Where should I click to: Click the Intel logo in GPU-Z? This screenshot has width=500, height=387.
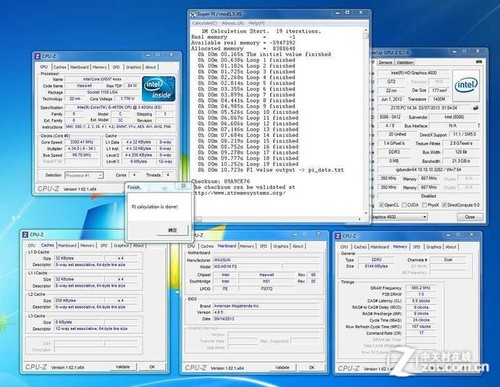pos(466,85)
